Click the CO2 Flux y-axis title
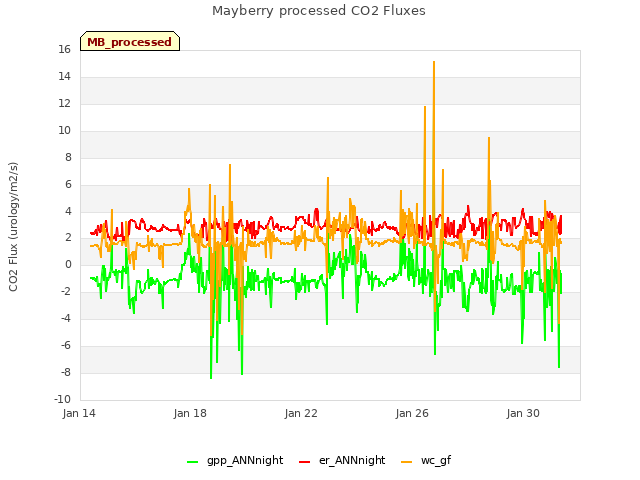Image resolution: width=640 pixels, height=480 pixels. coord(13,227)
